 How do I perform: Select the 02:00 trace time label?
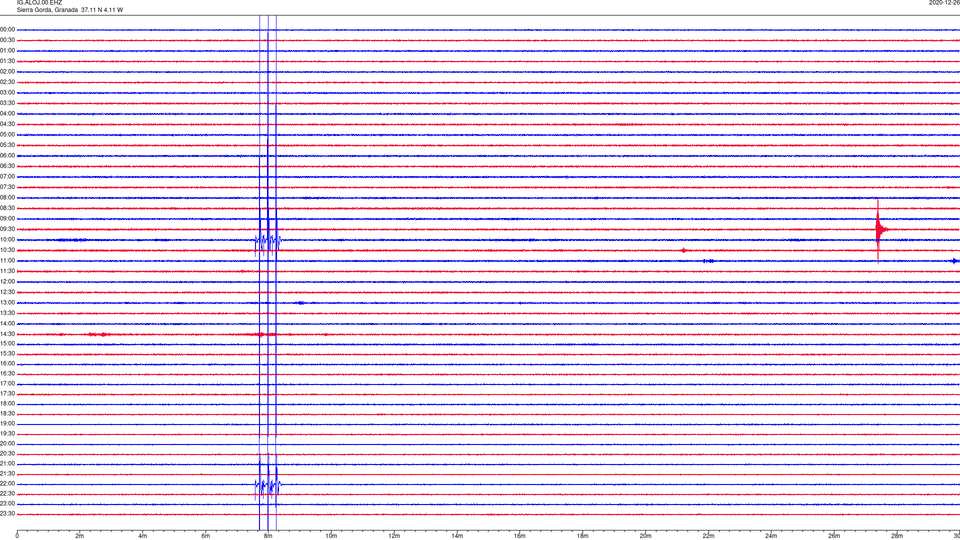click(7, 72)
